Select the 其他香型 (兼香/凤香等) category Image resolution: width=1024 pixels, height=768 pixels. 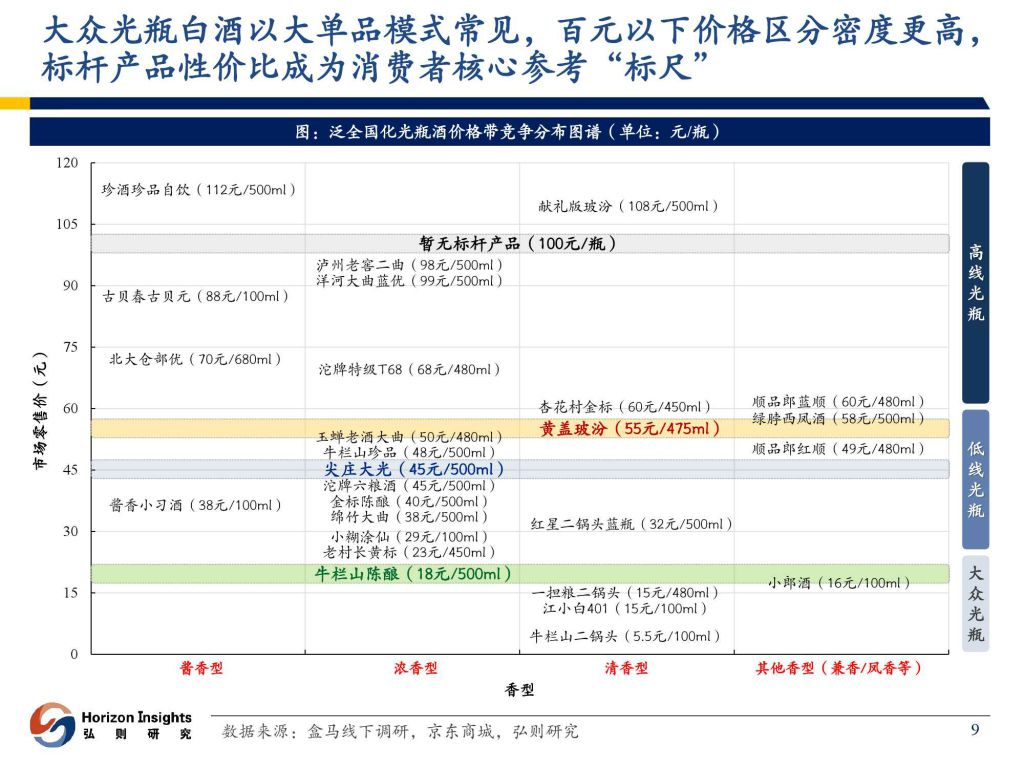[839, 668]
